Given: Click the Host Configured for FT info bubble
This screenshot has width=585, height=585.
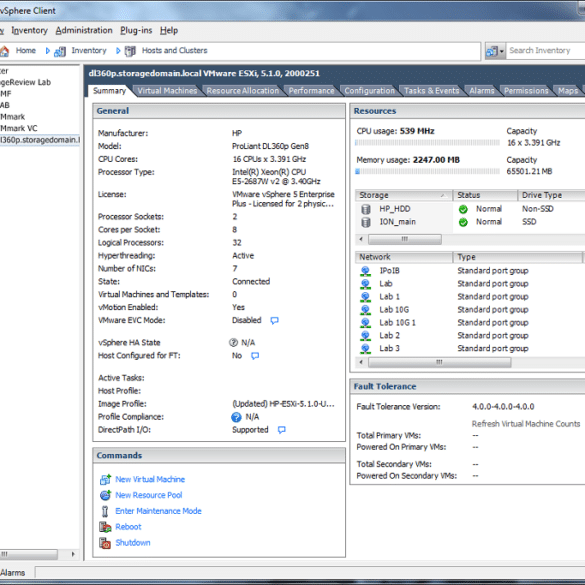Looking at the screenshot, I should coord(255,356).
